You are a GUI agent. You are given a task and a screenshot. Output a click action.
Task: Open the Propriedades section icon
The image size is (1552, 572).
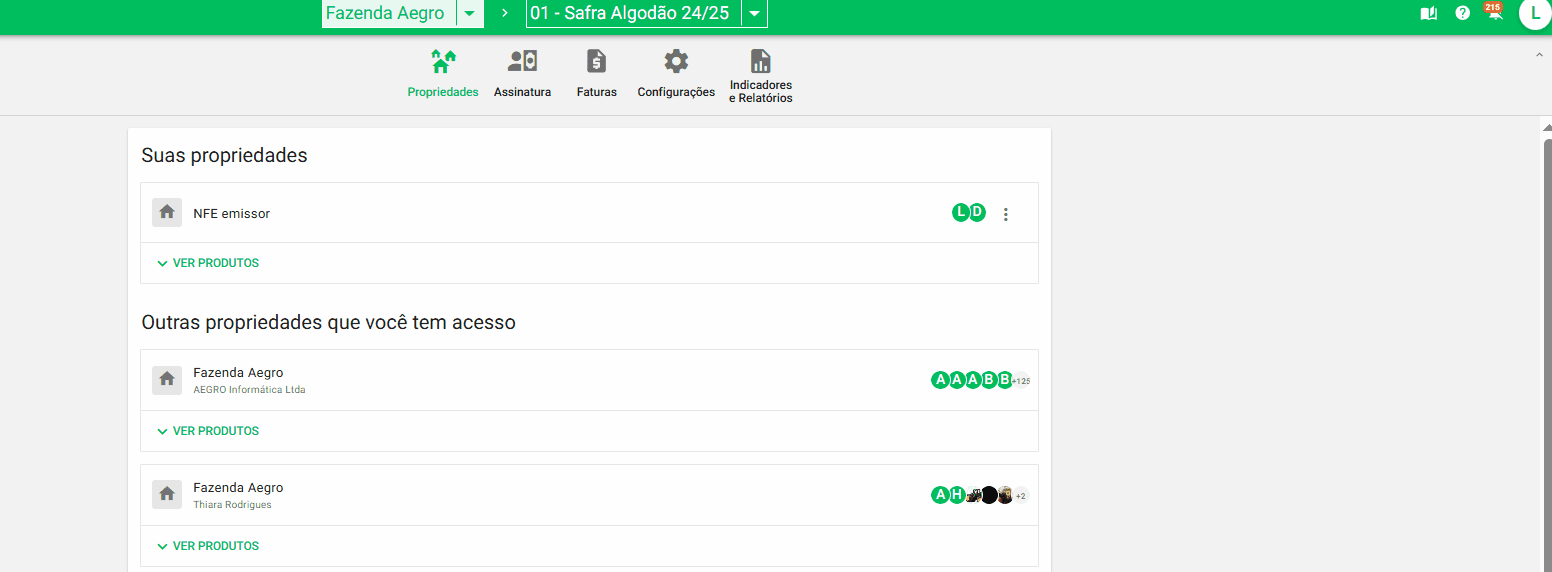(443, 62)
